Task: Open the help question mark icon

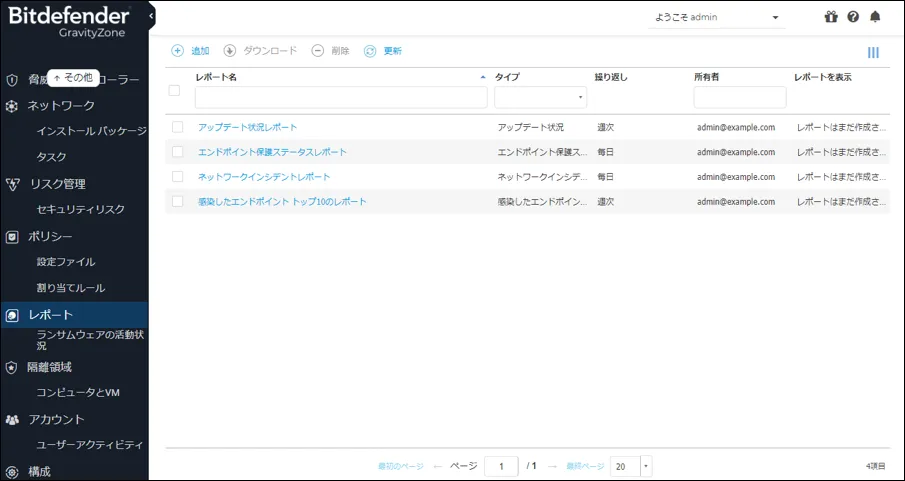Action: click(x=853, y=17)
